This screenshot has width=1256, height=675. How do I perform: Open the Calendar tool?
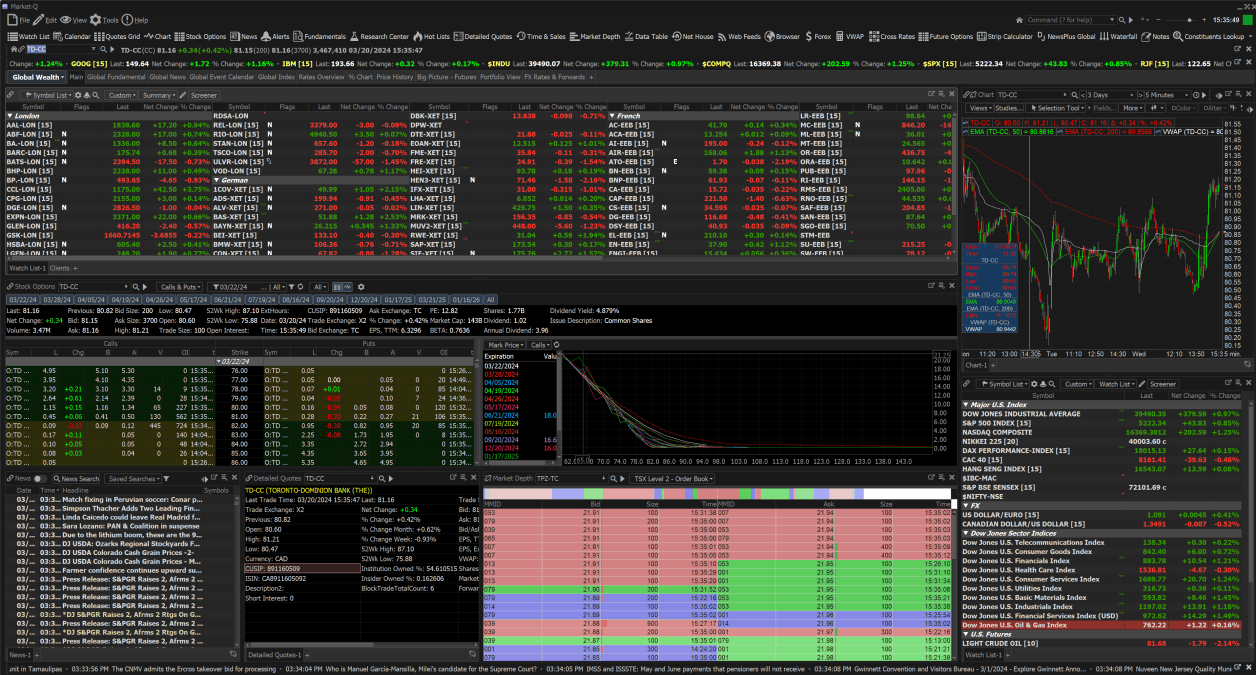71,36
